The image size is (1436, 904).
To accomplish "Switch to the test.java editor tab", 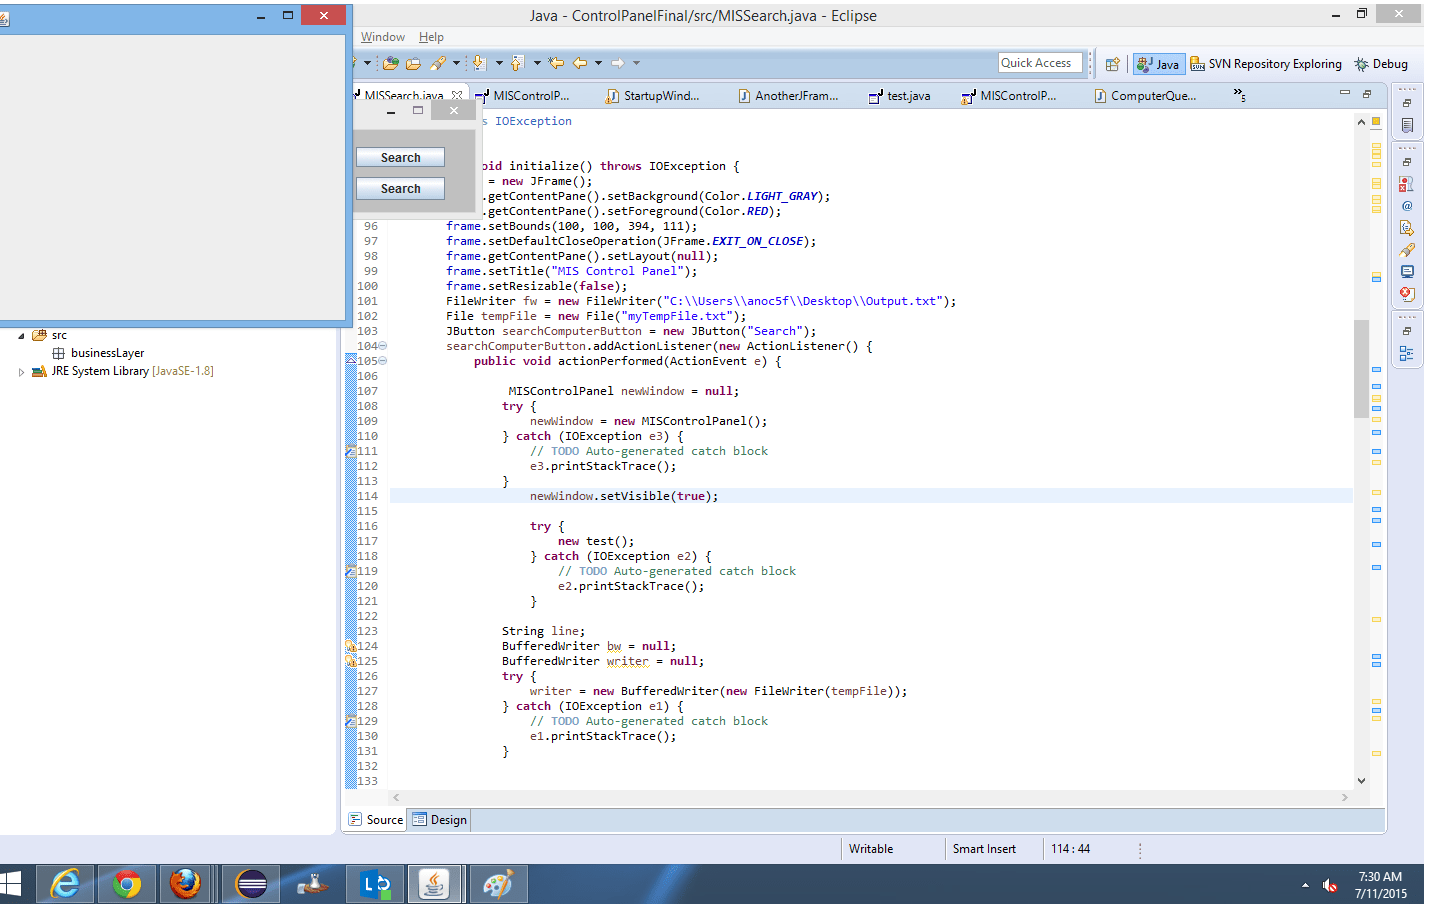I will [x=900, y=96].
